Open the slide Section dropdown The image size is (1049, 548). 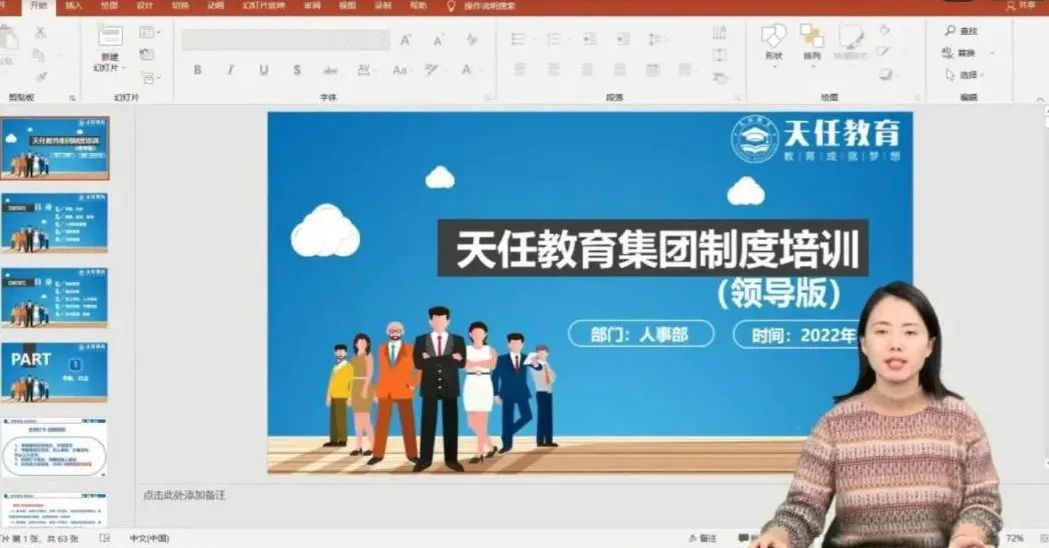click(x=149, y=78)
